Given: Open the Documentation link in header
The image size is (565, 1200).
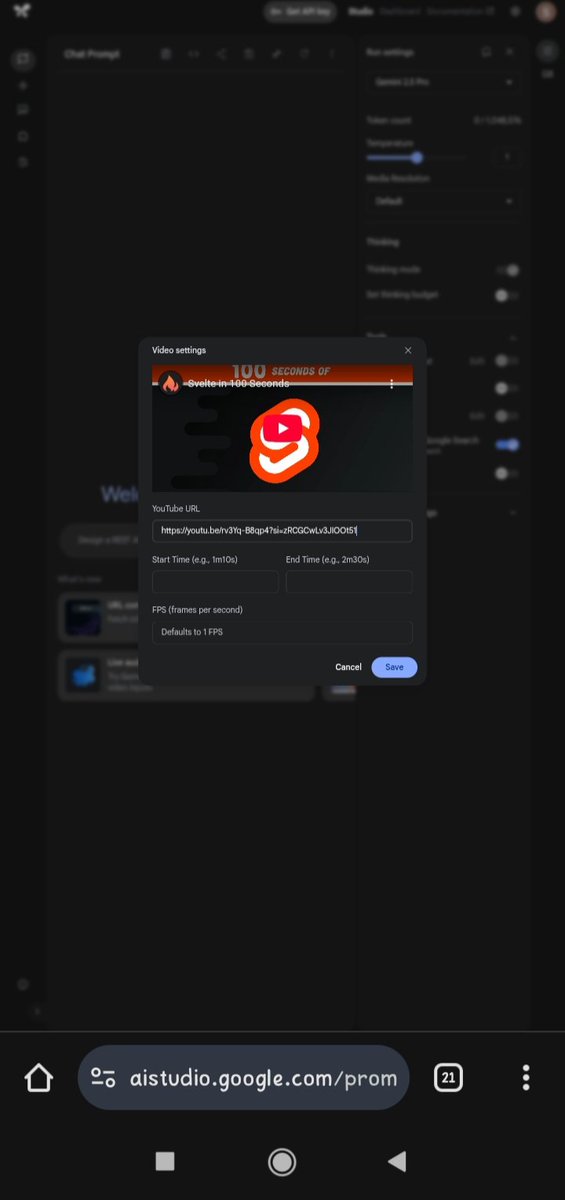Looking at the screenshot, I should click(x=460, y=12).
